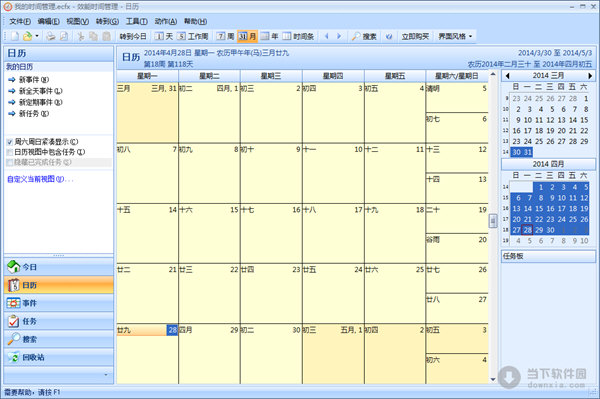The image size is (600, 399).
Task: Open the 工具(T) menu
Action: [137, 21]
